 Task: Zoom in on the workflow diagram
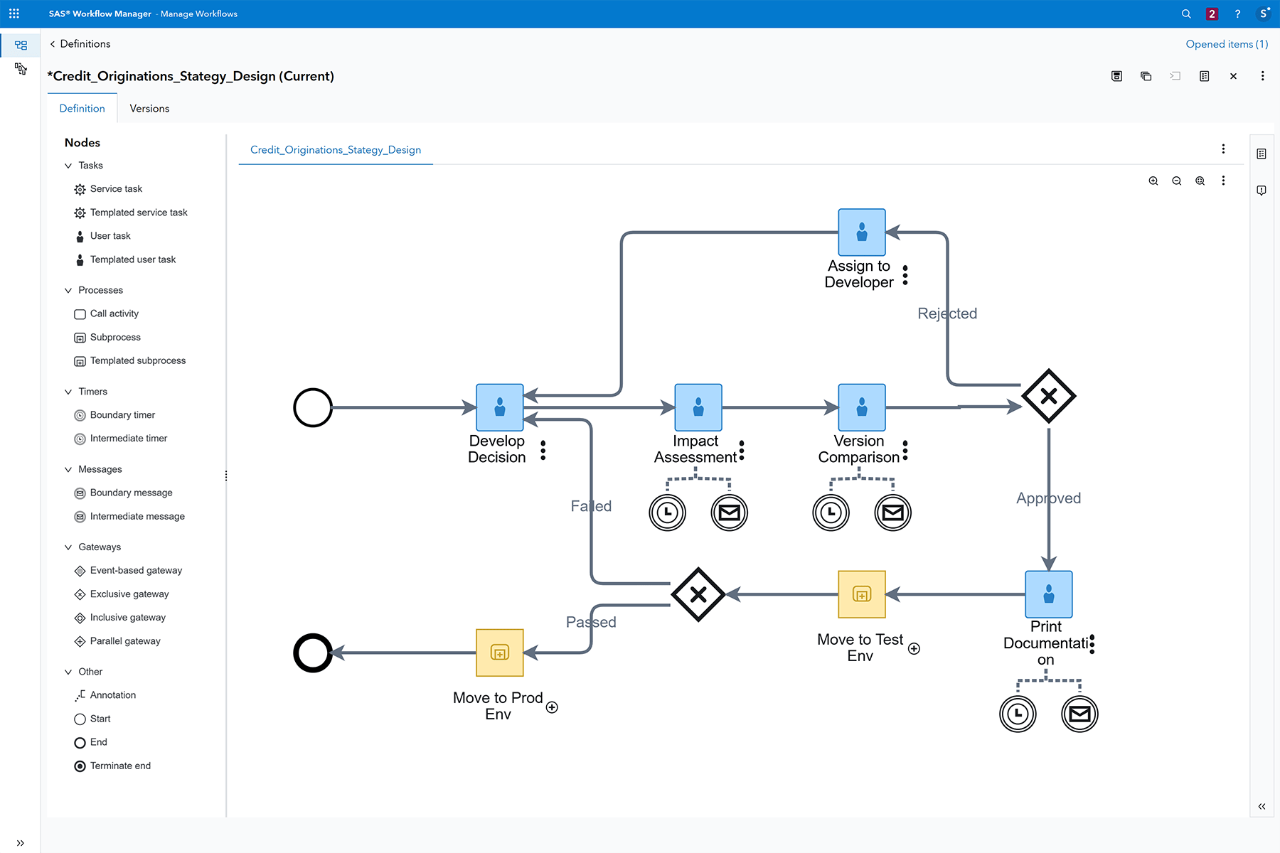pos(1153,180)
